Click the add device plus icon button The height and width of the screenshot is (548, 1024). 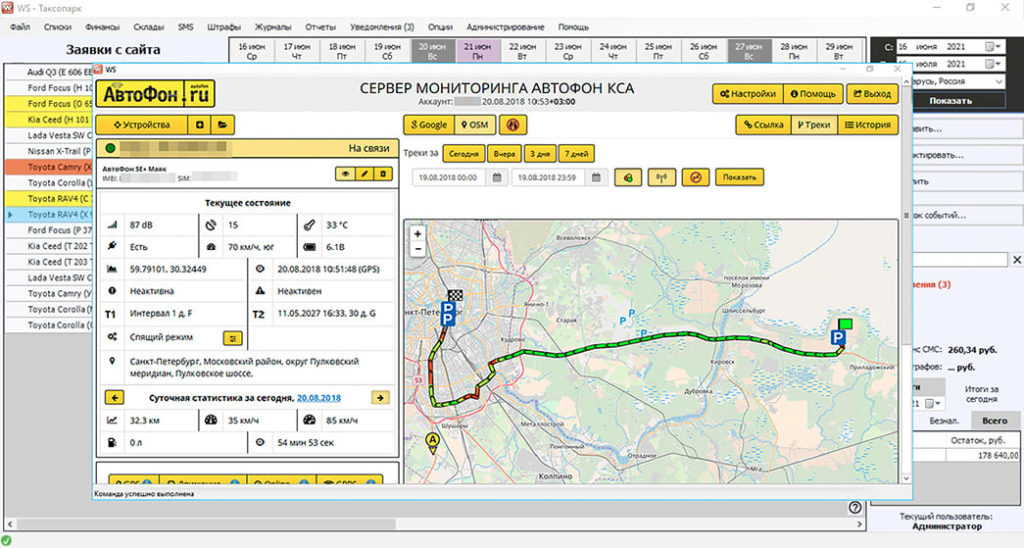click(199, 125)
